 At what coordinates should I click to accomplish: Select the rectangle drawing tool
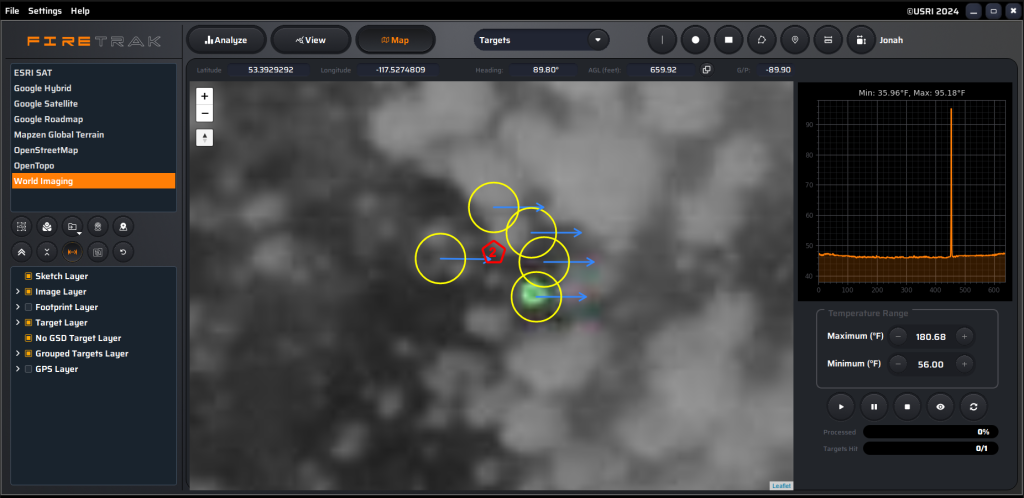(729, 40)
